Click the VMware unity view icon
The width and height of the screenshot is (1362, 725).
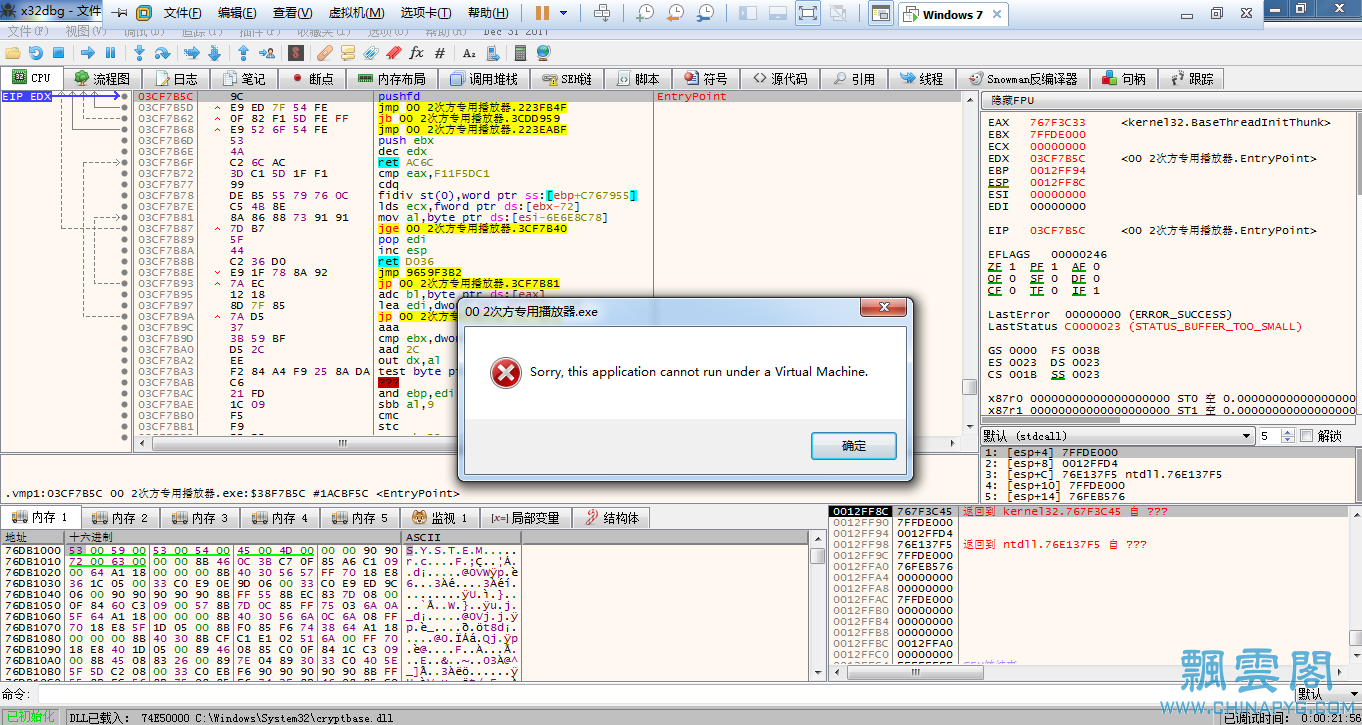pyautogui.click(x=838, y=13)
